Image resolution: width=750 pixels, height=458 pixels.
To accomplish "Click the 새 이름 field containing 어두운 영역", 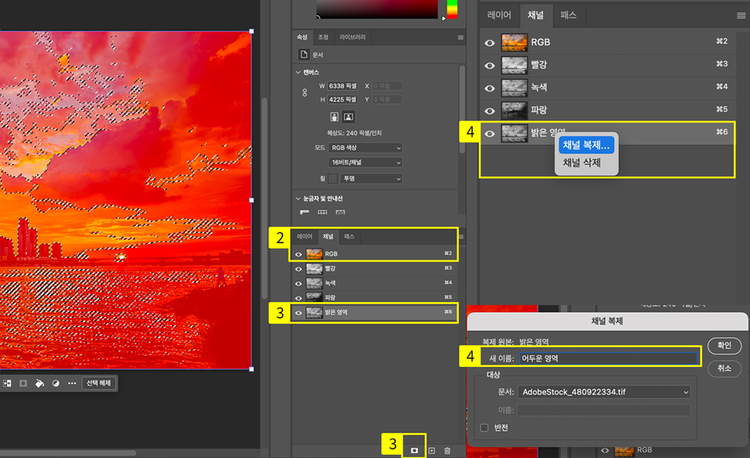I will pos(609,358).
